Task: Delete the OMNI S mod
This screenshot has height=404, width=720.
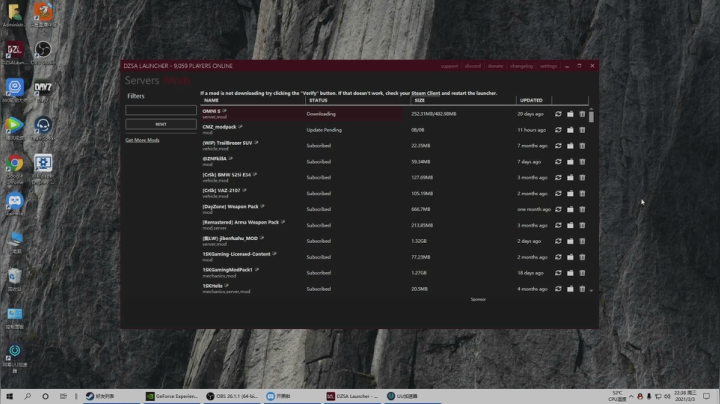Action: tap(582, 114)
